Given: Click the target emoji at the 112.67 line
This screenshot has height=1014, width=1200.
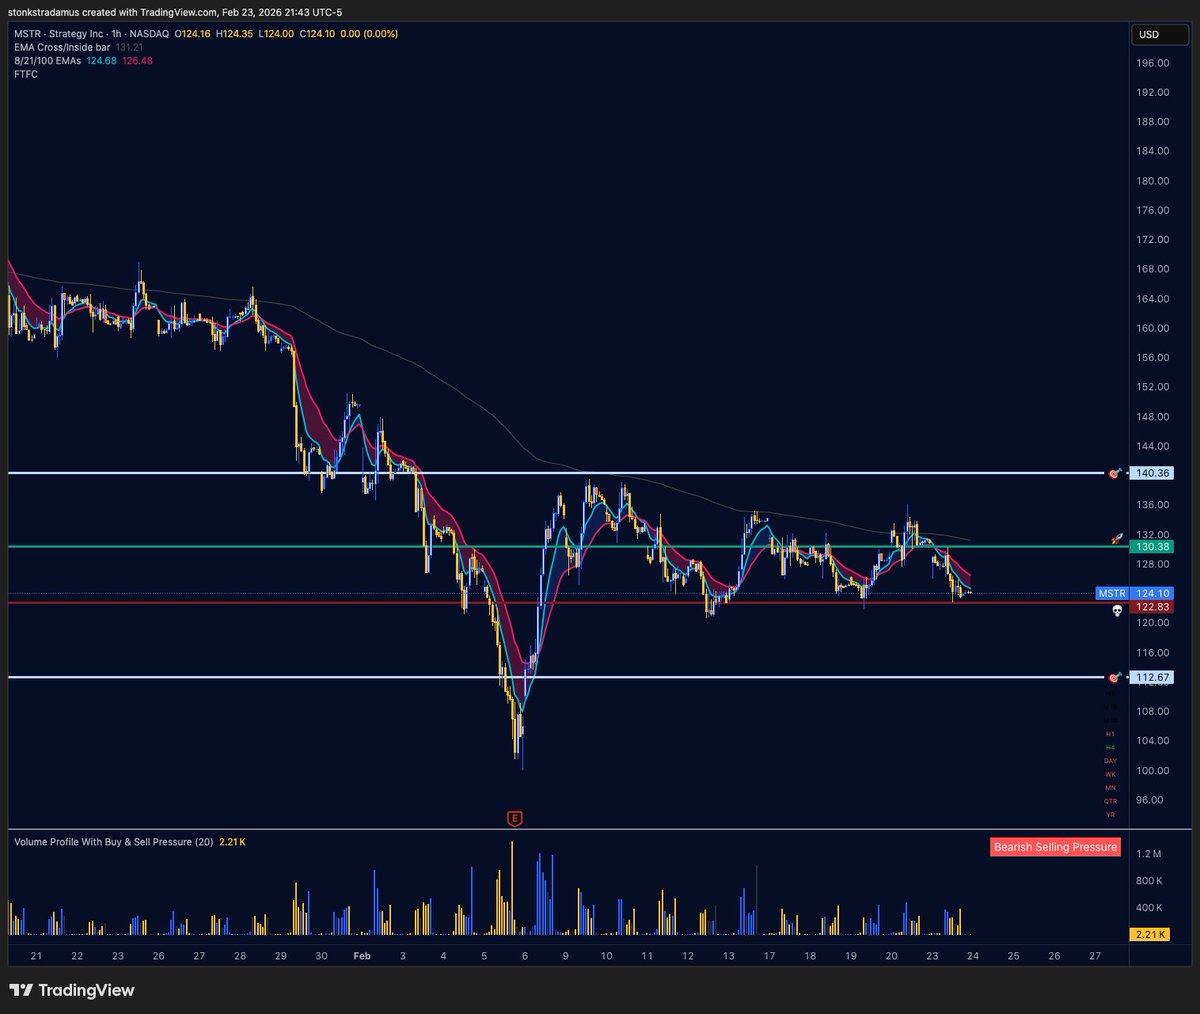Looking at the screenshot, I should click(x=1112, y=677).
